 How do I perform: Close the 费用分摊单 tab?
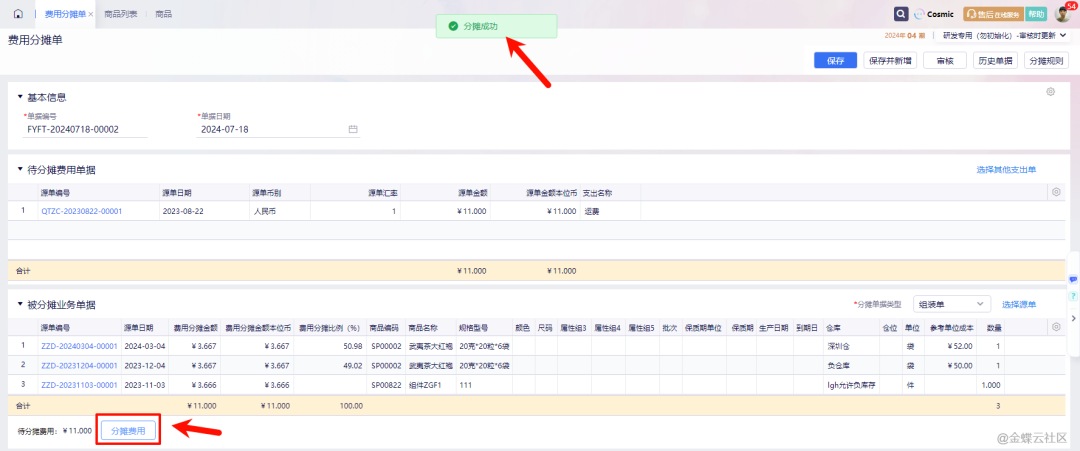click(x=92, y=14)
